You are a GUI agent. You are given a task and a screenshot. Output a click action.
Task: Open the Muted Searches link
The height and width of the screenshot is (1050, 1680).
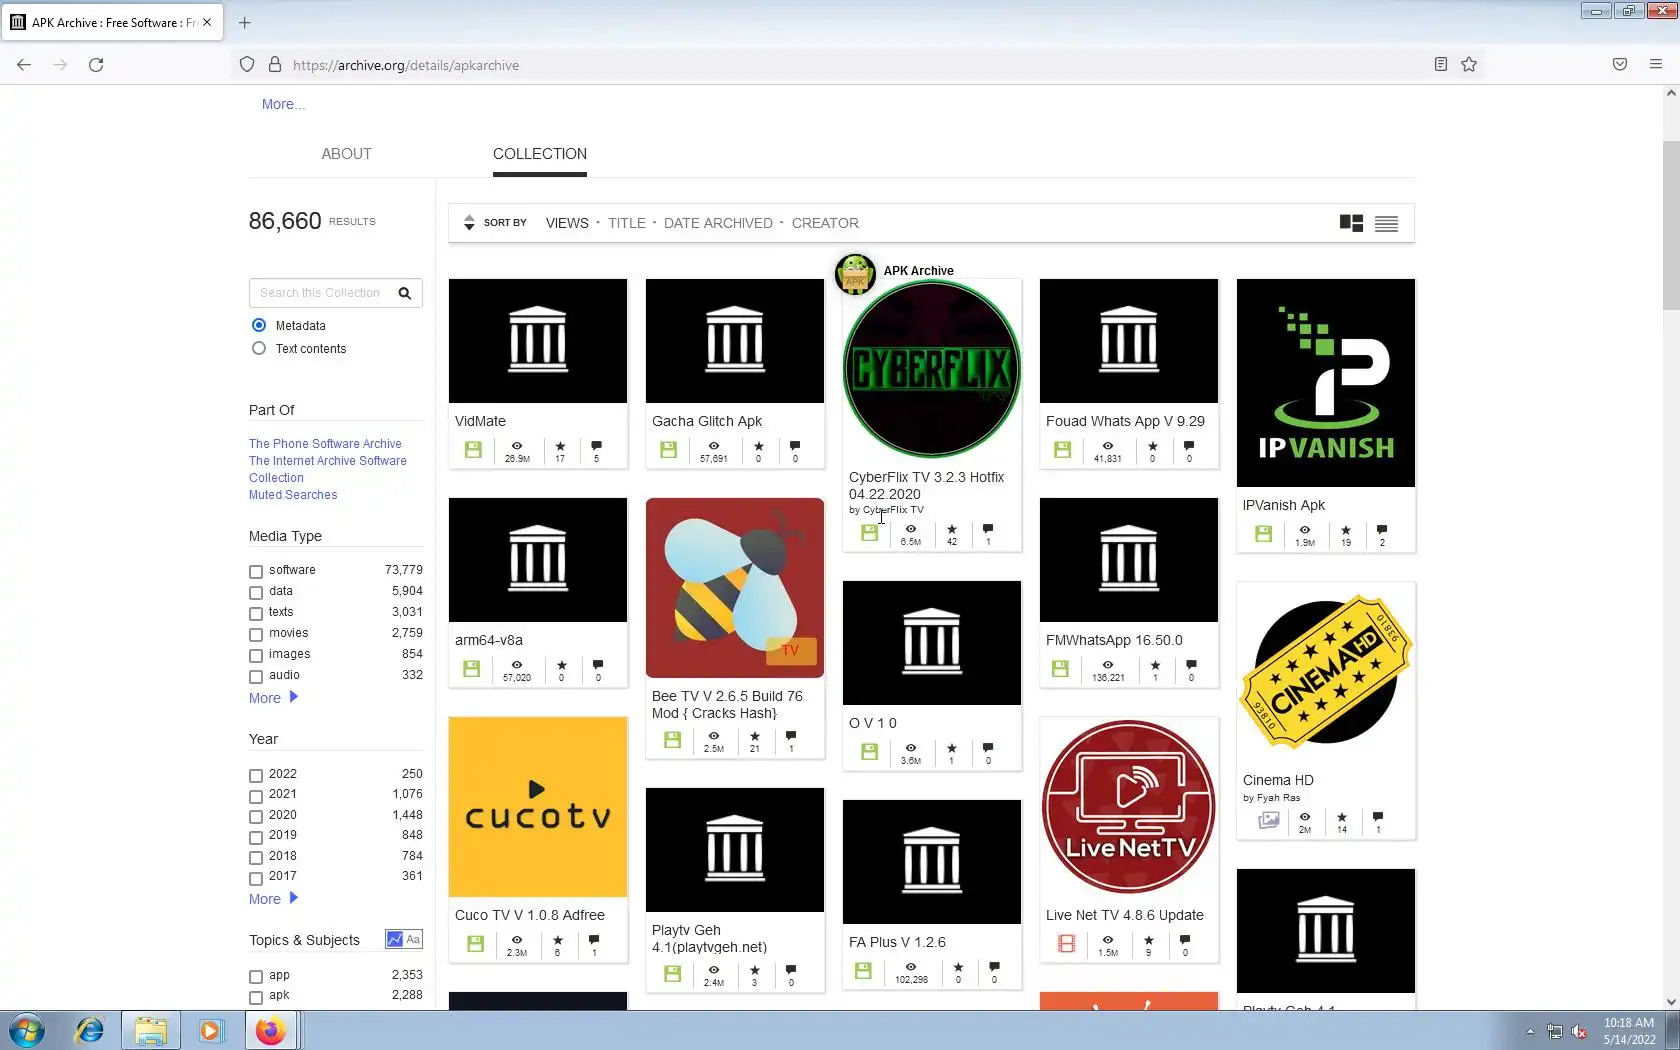[x=293, y=495]
